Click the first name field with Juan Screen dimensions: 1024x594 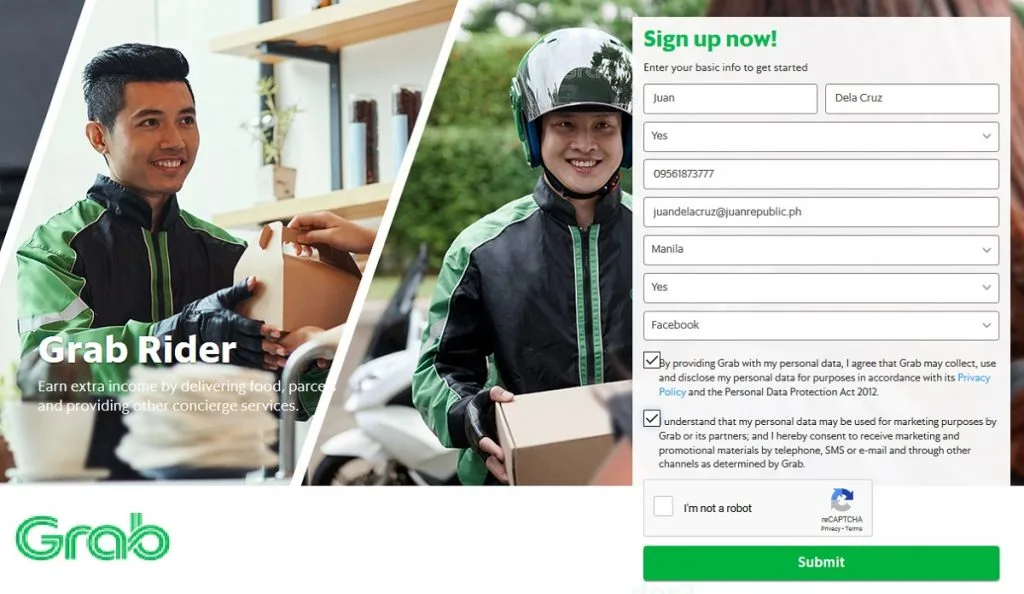730,99
